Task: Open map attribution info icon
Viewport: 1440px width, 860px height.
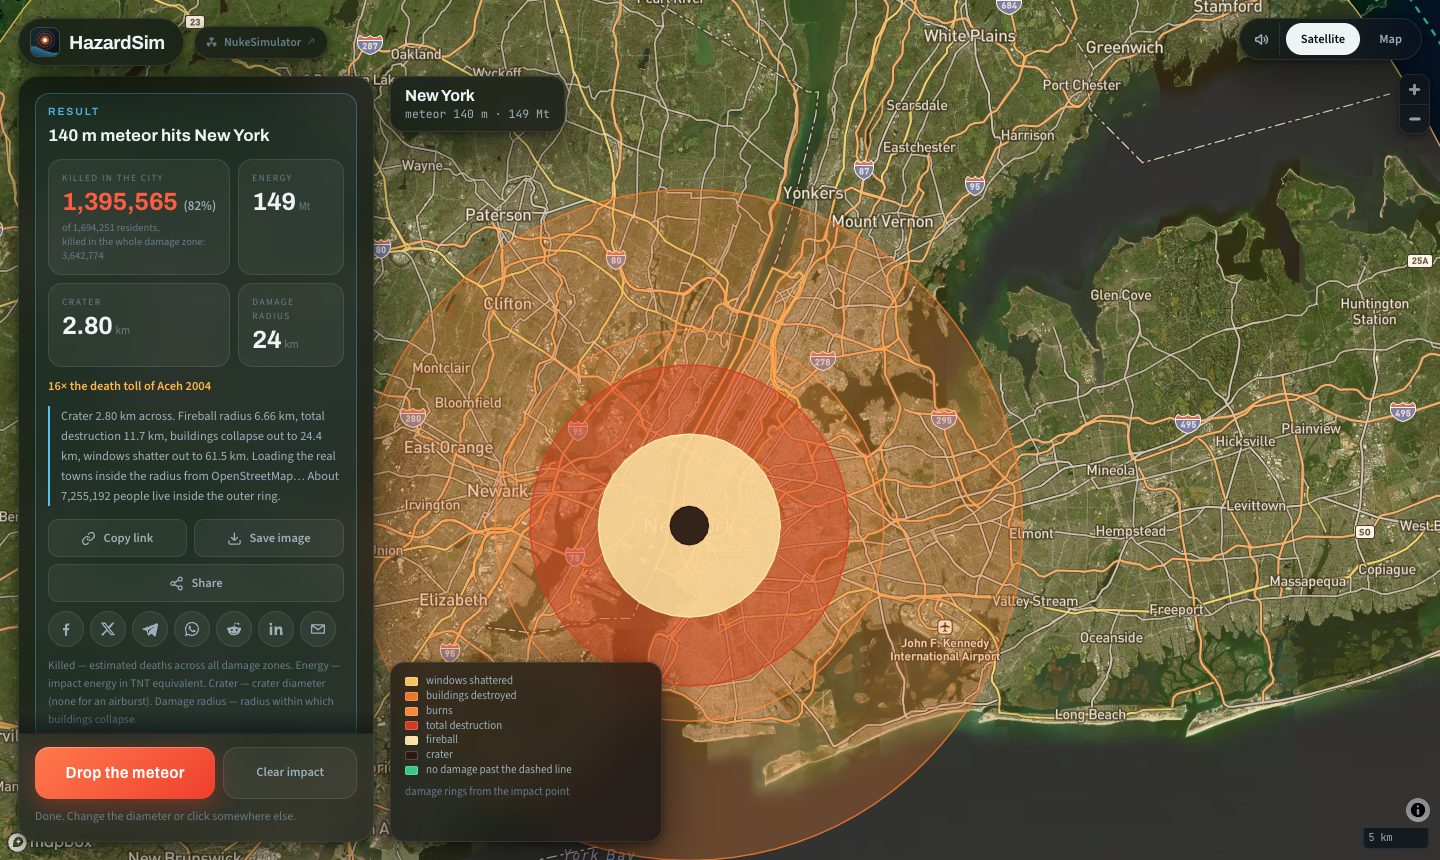Action: (x=1417, y=810)
